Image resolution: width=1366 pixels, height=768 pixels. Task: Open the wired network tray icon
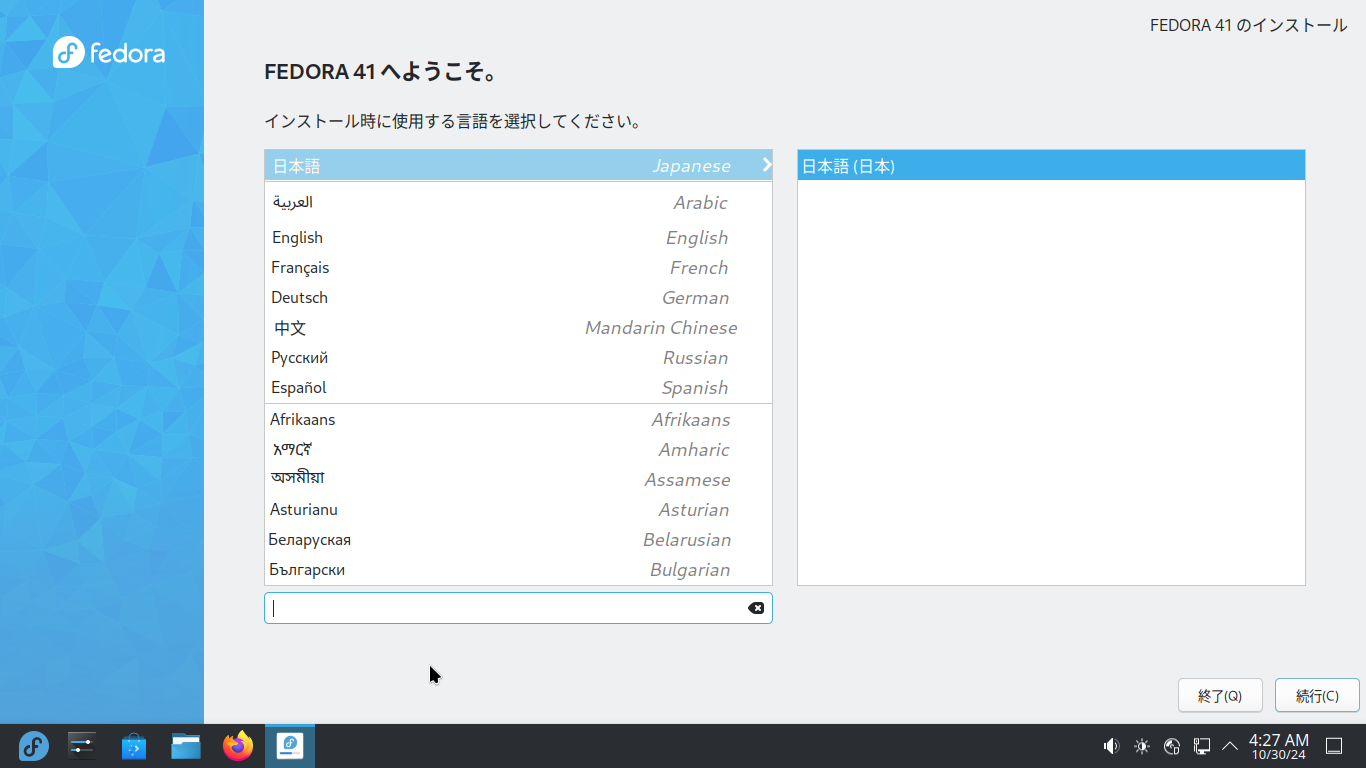coord(1203,746)
